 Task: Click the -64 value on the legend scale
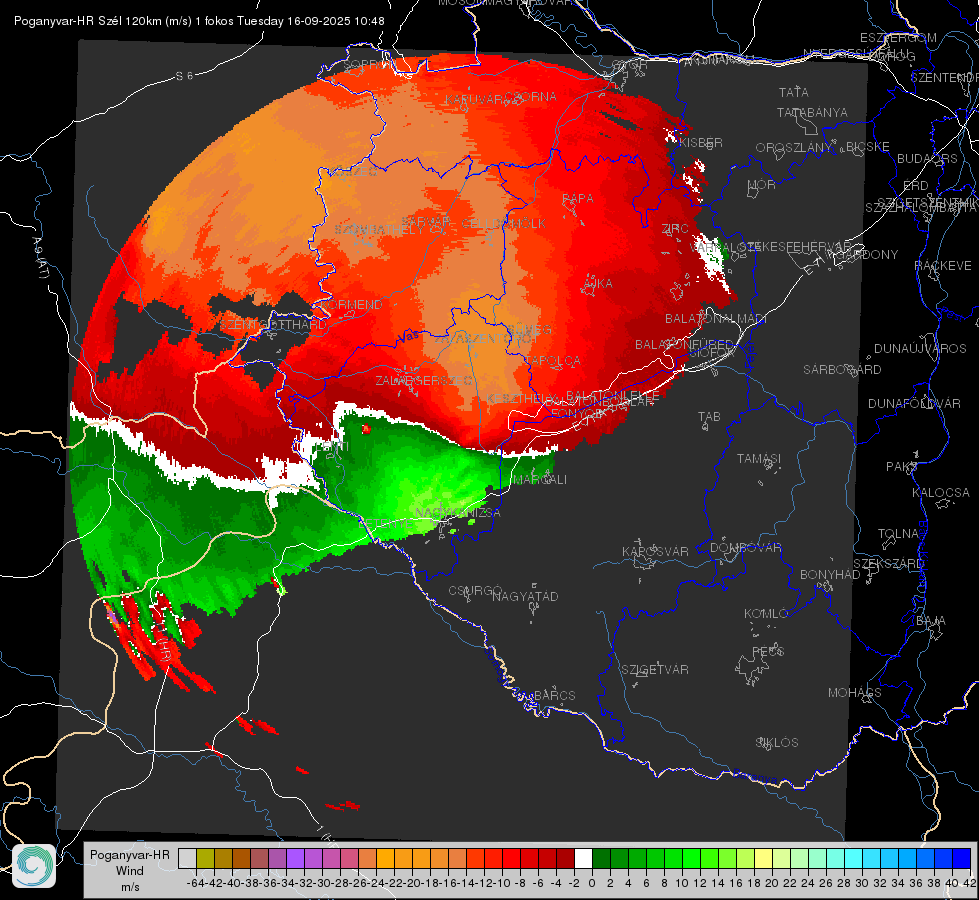point(195,883)
